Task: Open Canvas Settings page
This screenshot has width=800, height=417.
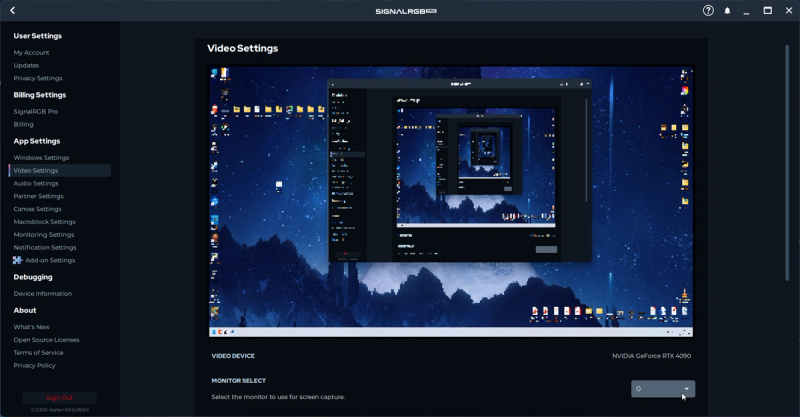Action: click(37, 209)
